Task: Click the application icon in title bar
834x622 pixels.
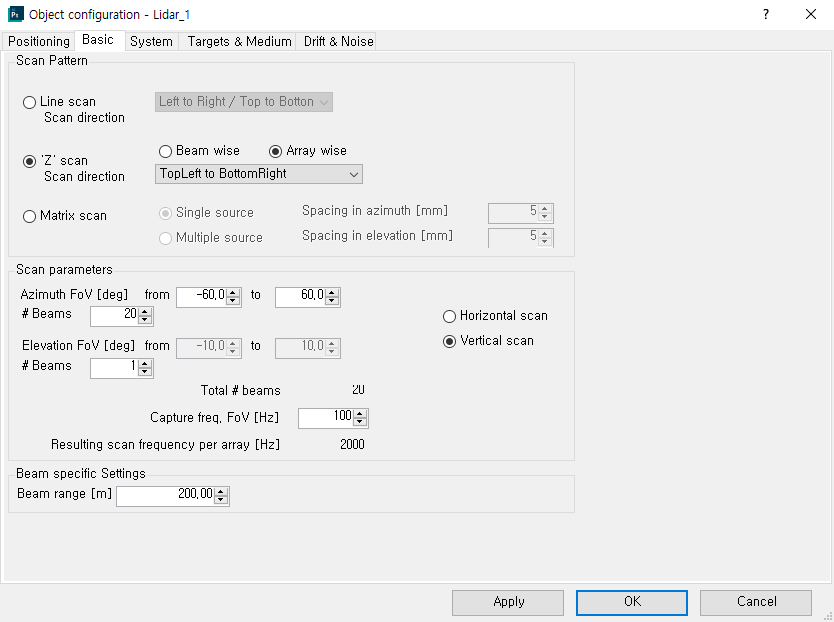Action: [15, 14]
